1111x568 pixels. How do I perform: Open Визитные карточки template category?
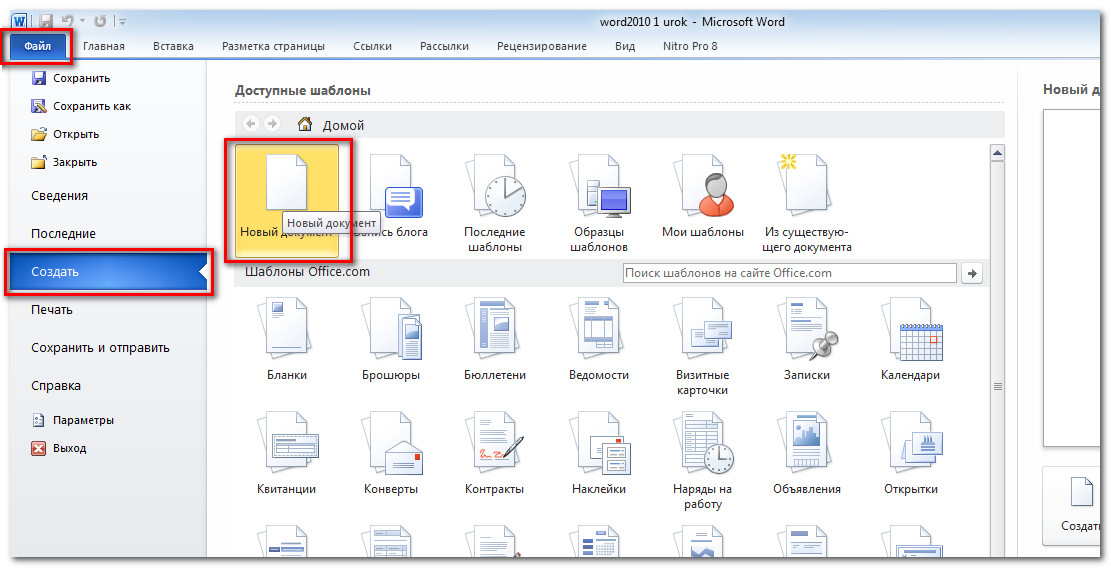tap(702, 347)
